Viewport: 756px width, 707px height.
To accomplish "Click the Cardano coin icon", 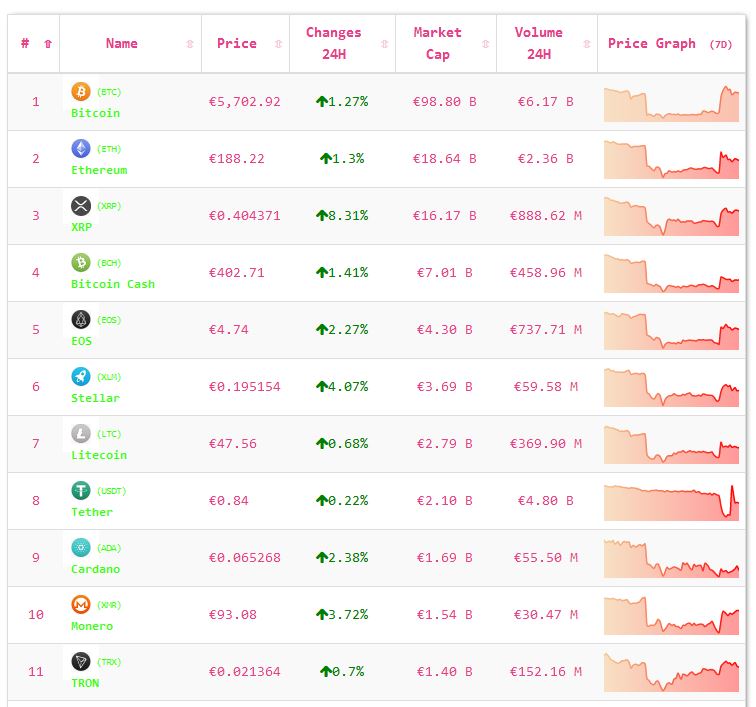I will pos(80,548).
